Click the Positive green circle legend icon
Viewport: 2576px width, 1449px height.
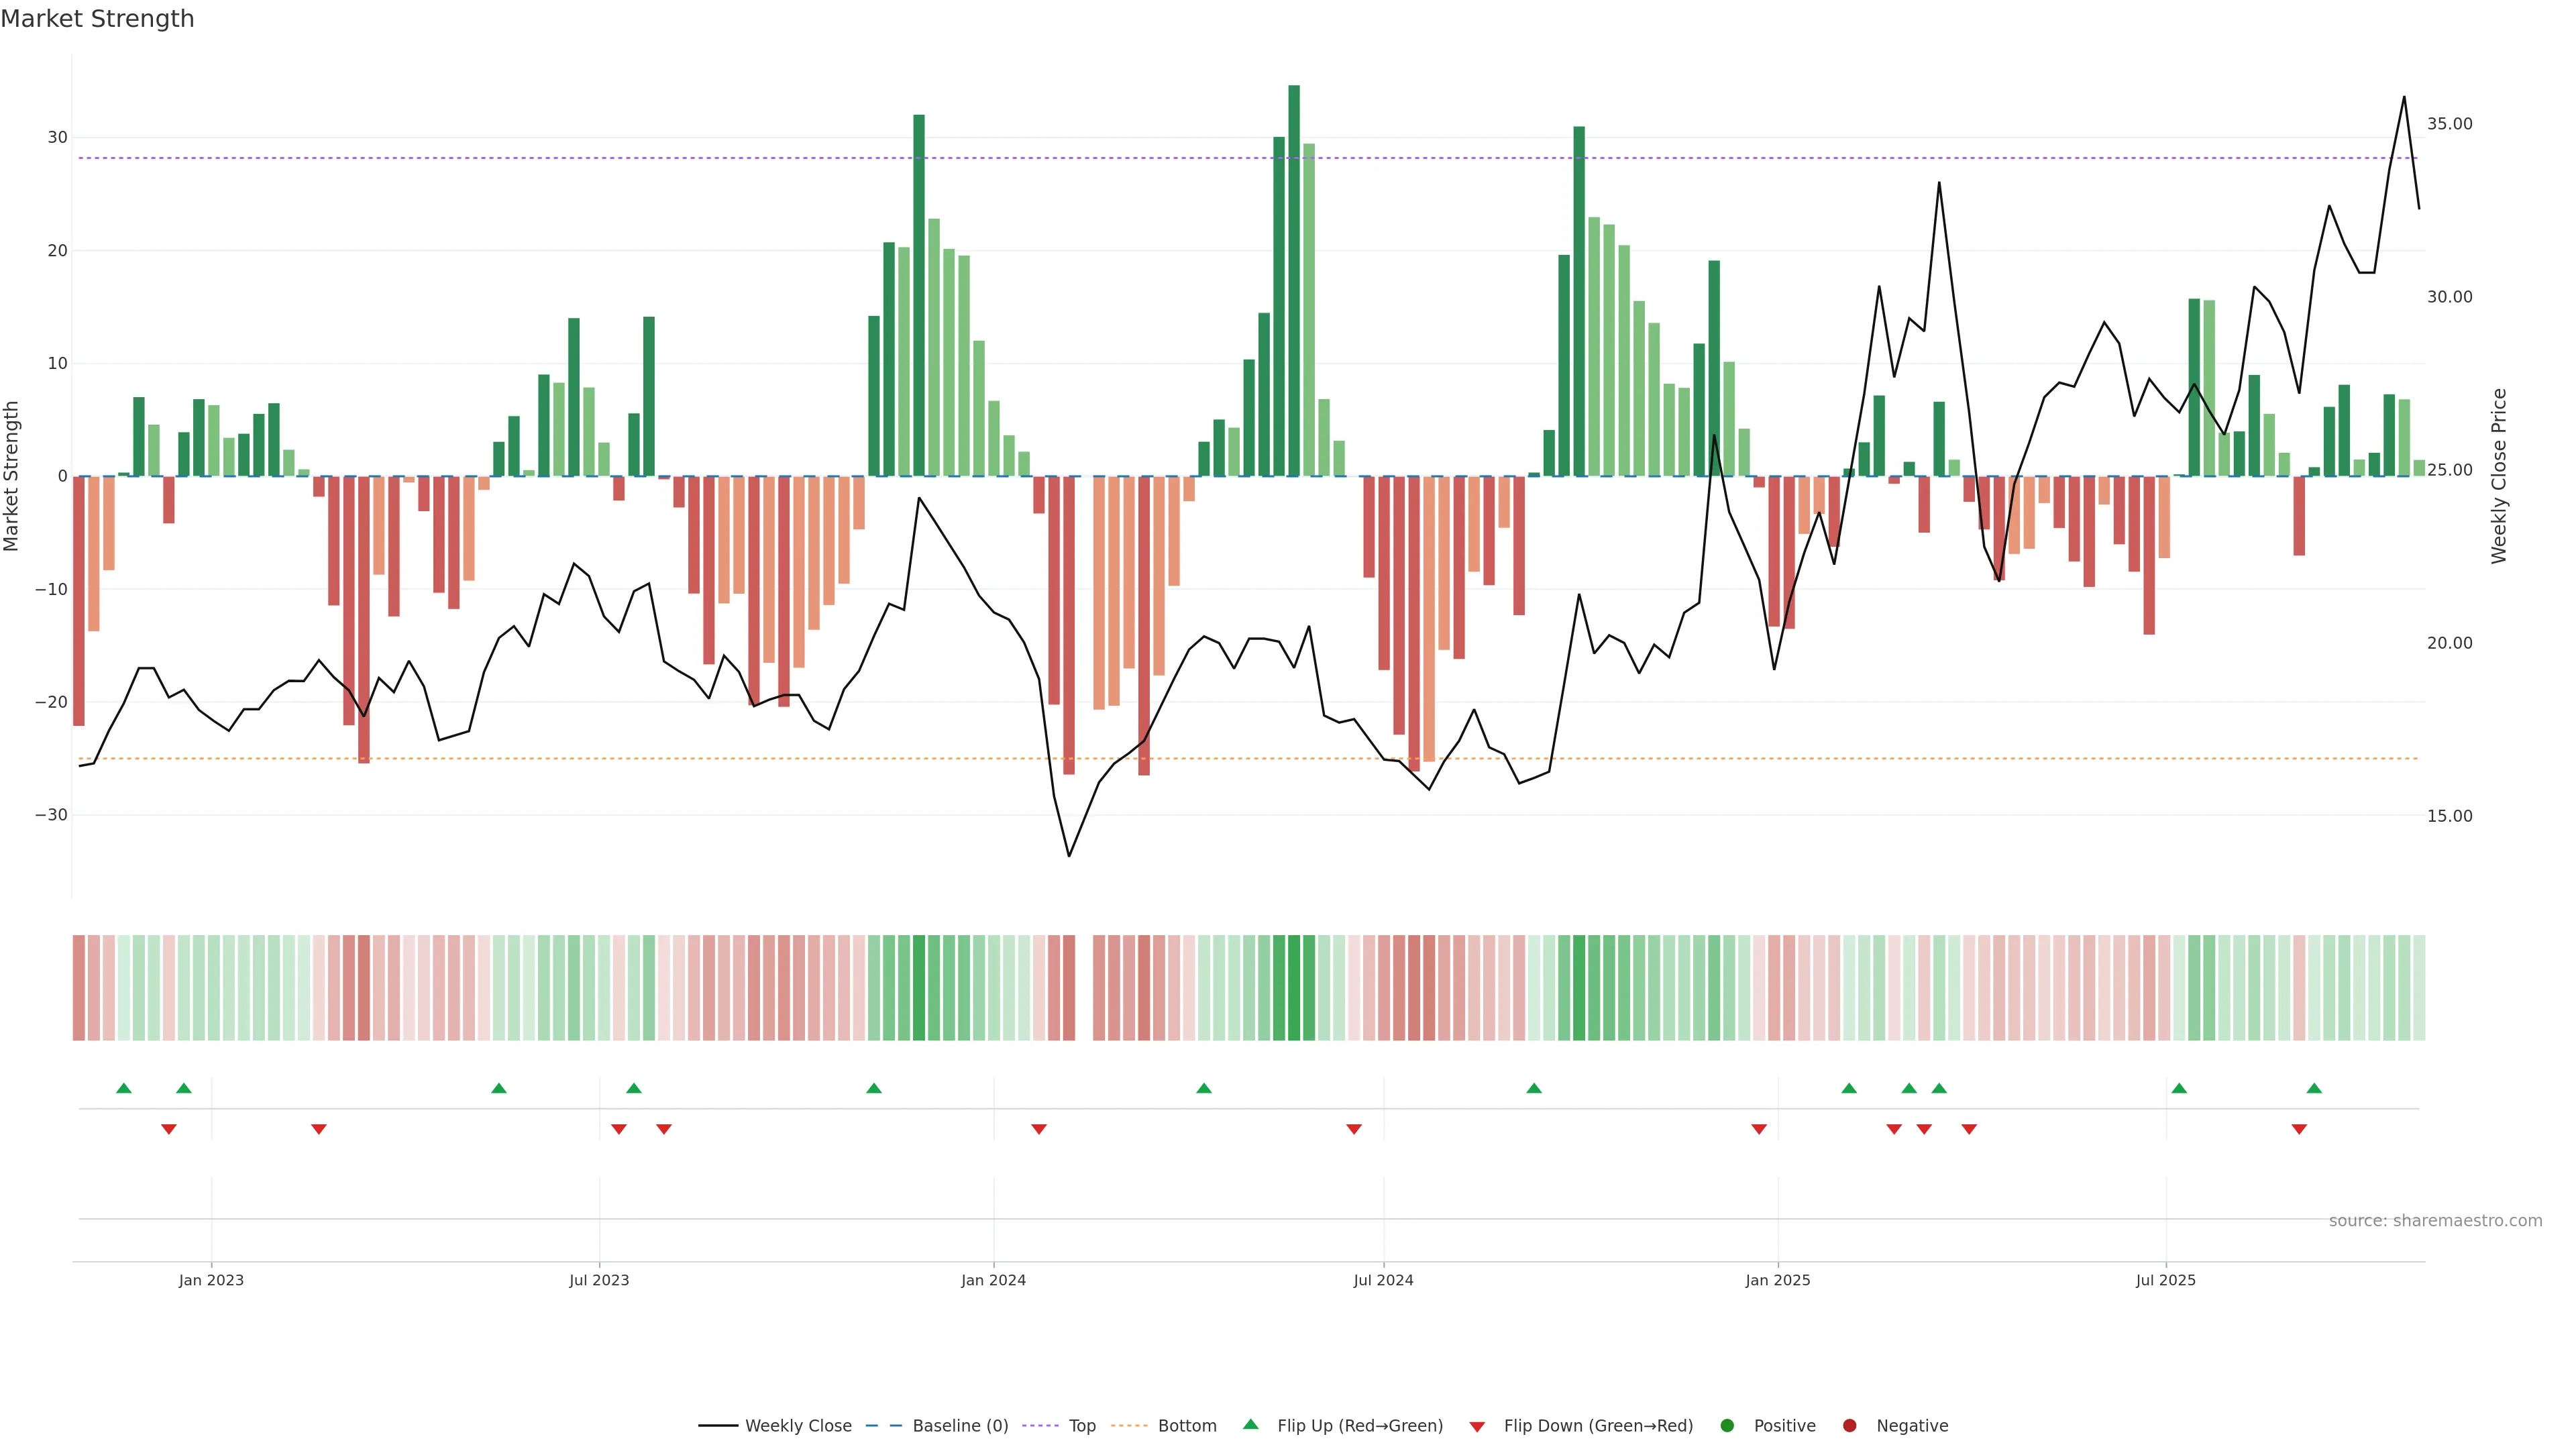coord(1727,1426)
